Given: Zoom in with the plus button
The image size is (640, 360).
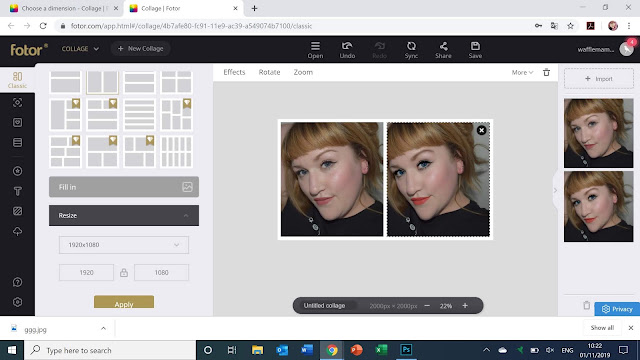Looking at the screenshot, I should [x=465, y=306].
